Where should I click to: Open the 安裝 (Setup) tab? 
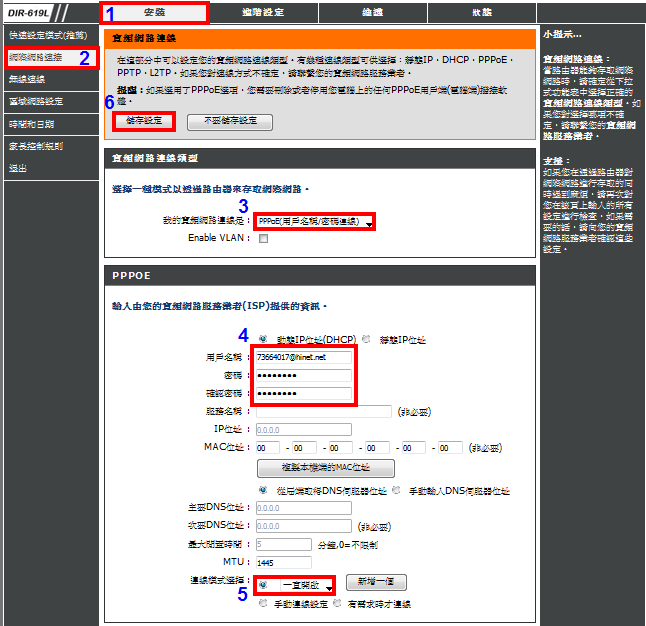[x=154, y=13]
